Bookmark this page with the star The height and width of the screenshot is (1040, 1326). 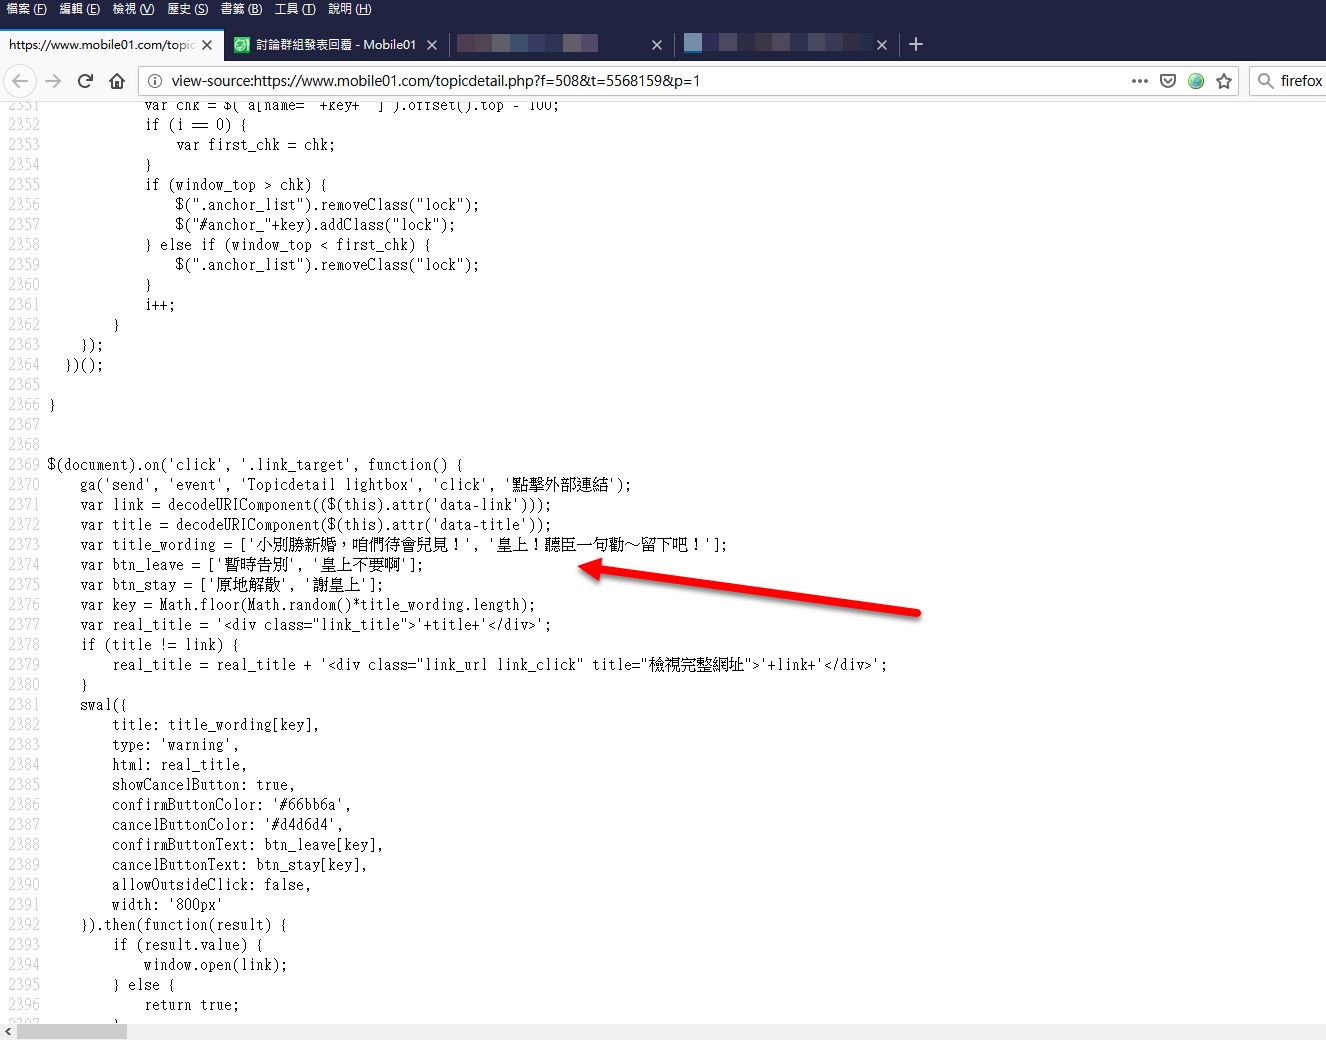[1224, 81]
